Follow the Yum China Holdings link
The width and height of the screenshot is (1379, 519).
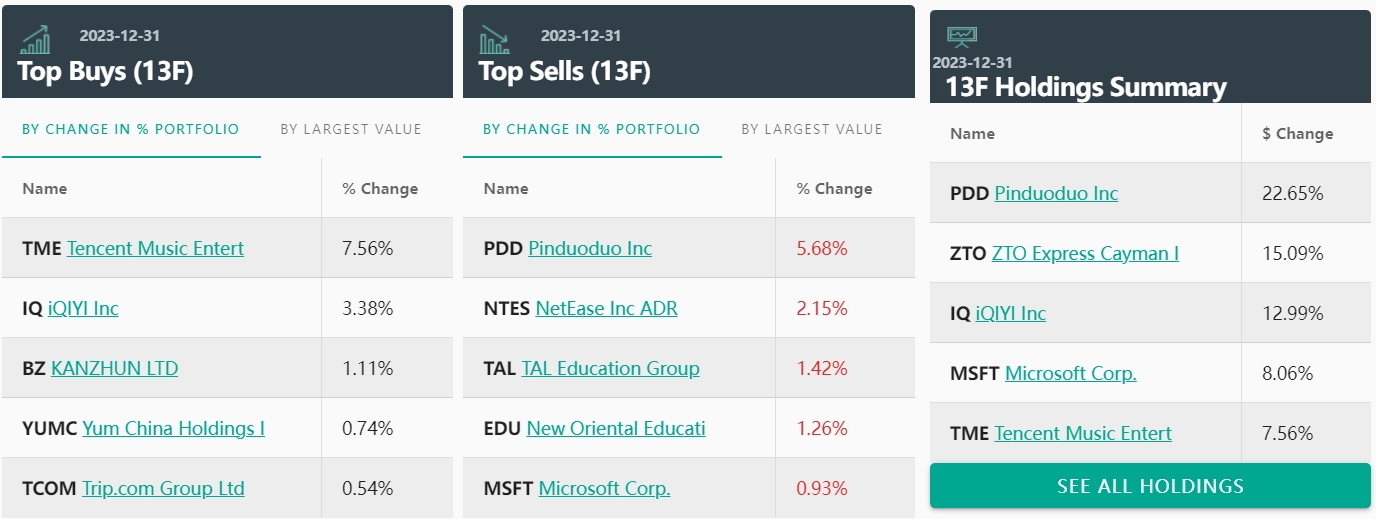[x=173, y=428]
